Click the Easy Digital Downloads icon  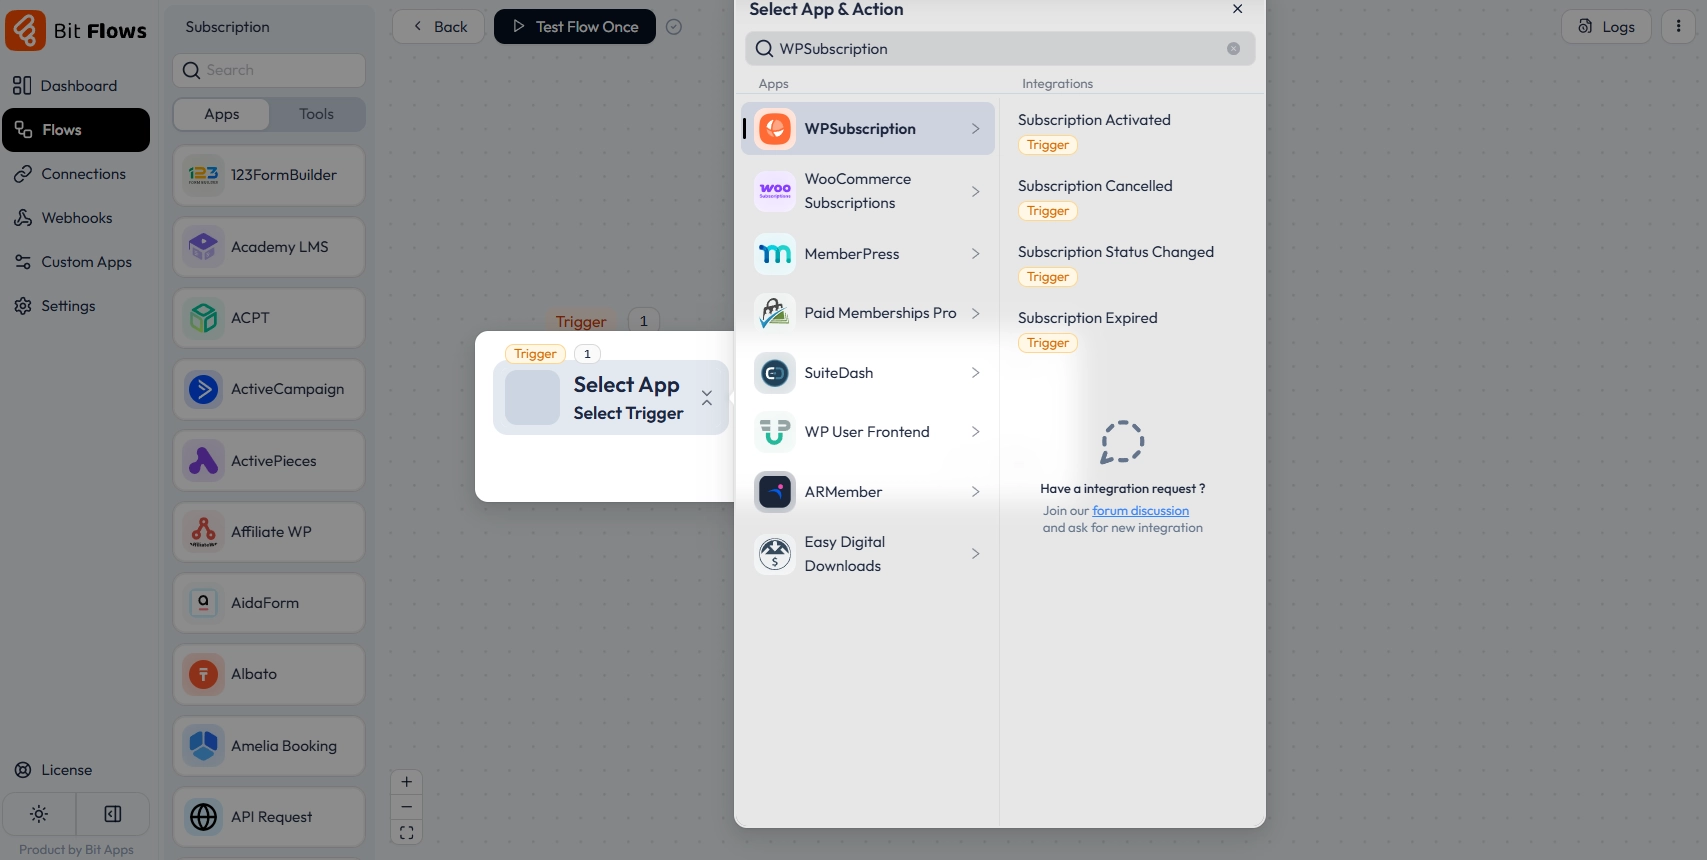[775, 554]
